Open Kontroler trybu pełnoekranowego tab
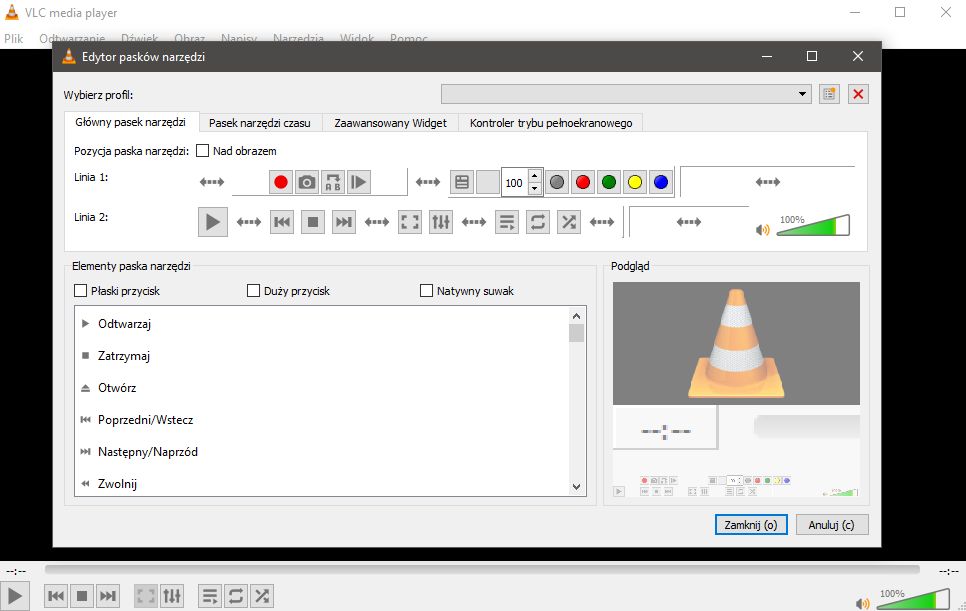This screenshot has height=611, width=966. click(551, 123)
